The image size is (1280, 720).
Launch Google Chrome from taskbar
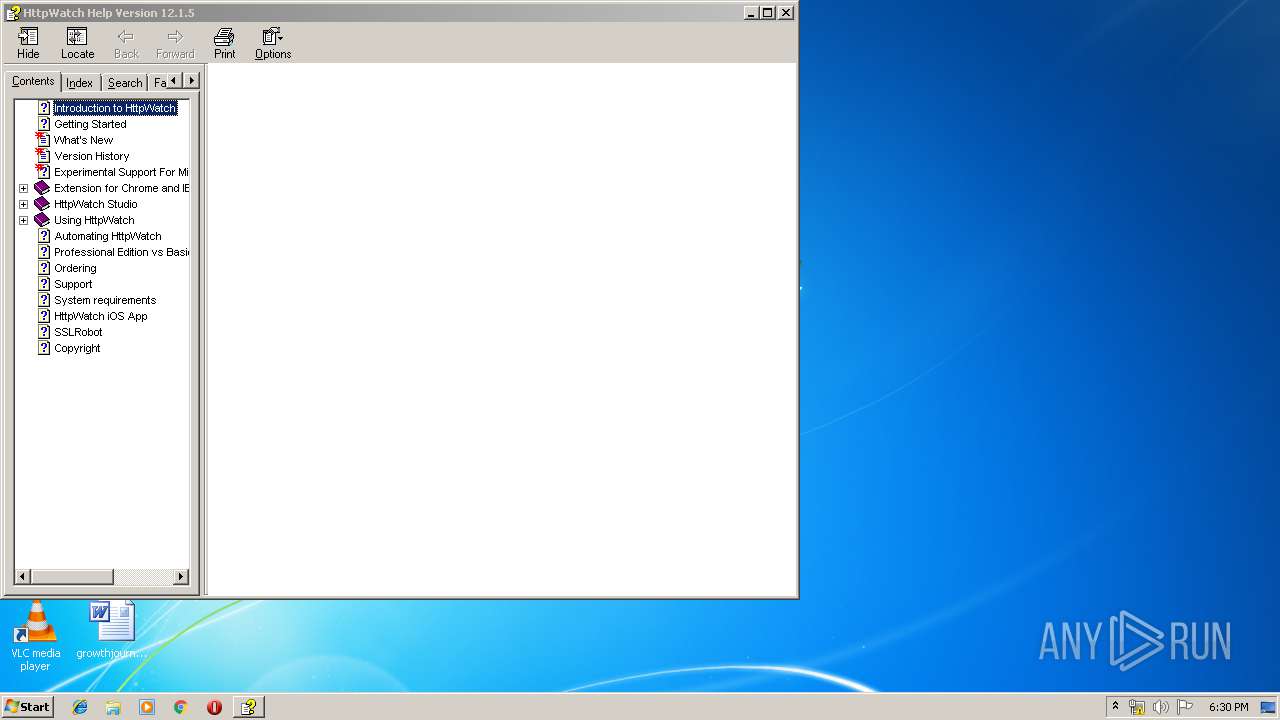click(180, 707)
